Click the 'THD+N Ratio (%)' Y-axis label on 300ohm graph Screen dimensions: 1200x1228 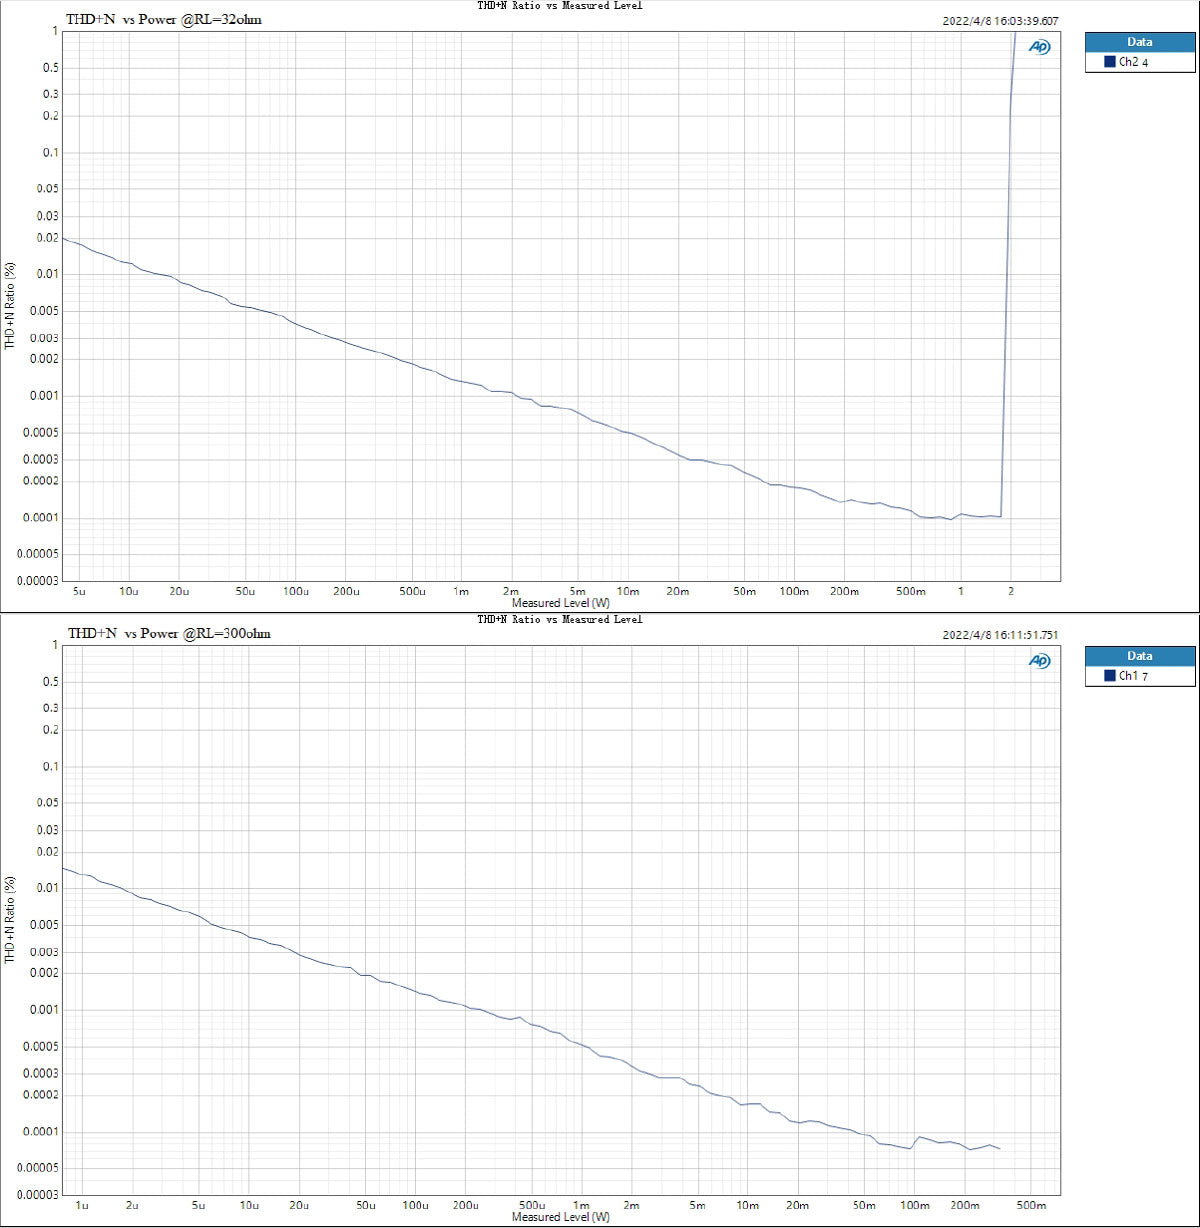(10, 920)
